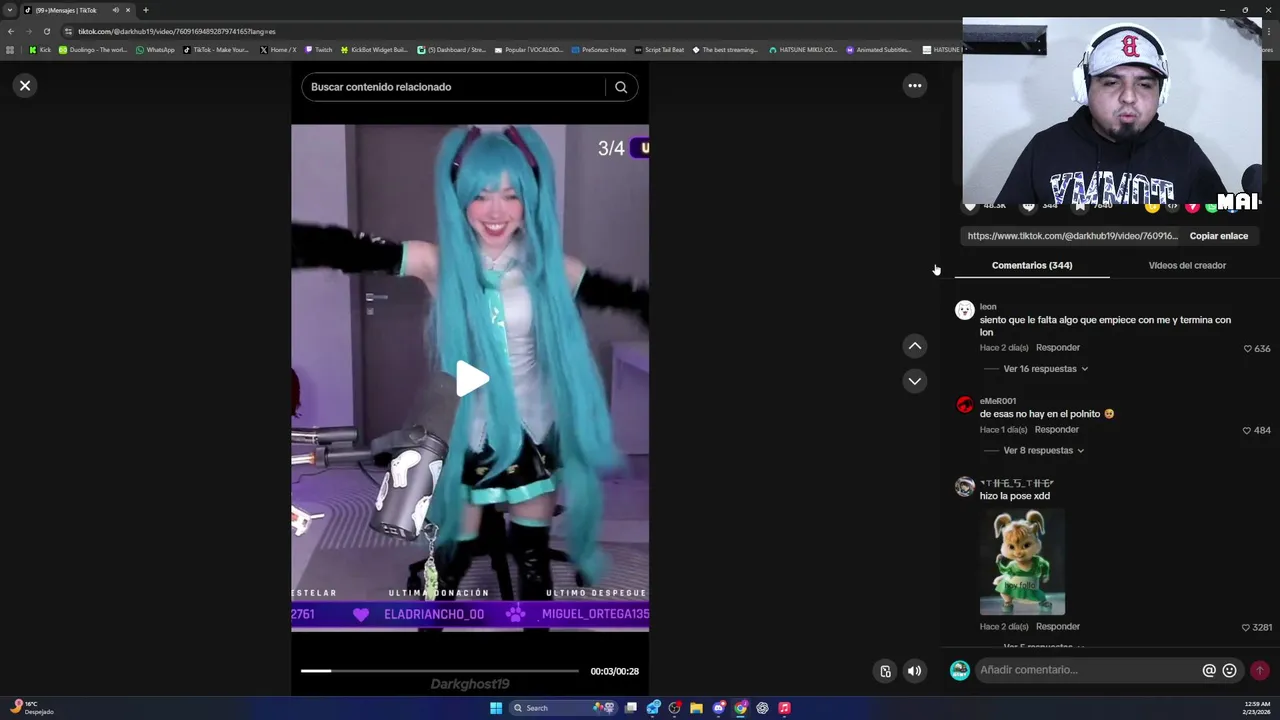Viewport: 1280px width, 720px height.
Task: Open the WhatsApp bookmark
Action: coord(155,50)
